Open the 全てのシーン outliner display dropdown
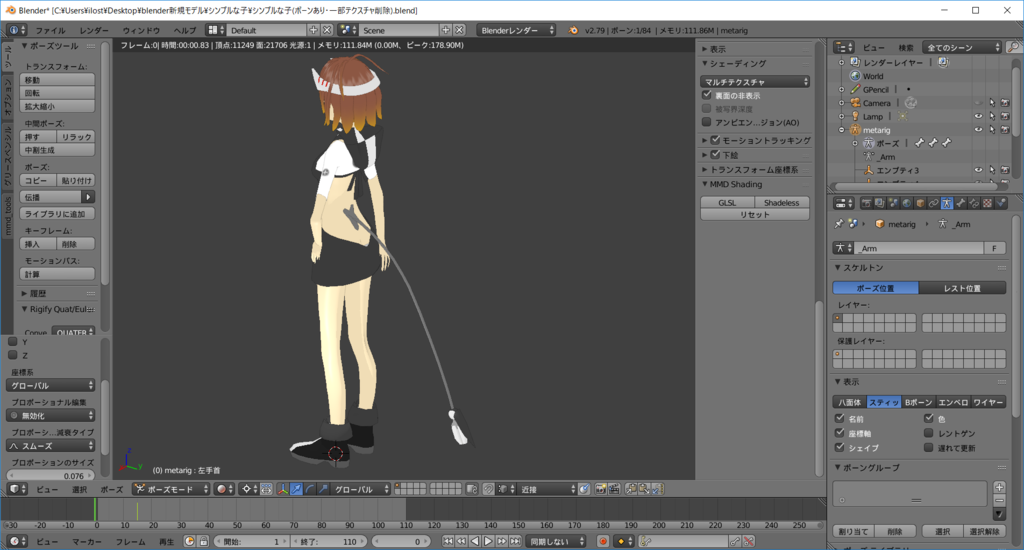The width and height of the screenshot is (1024, 550). pyautogui.click(x=962, y=47)
